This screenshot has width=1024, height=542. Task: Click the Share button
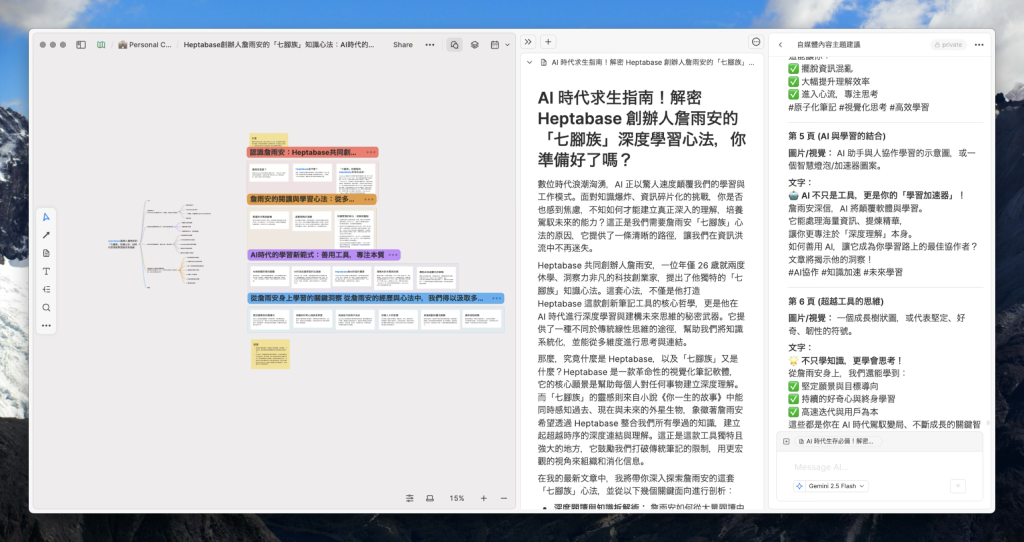403,45
